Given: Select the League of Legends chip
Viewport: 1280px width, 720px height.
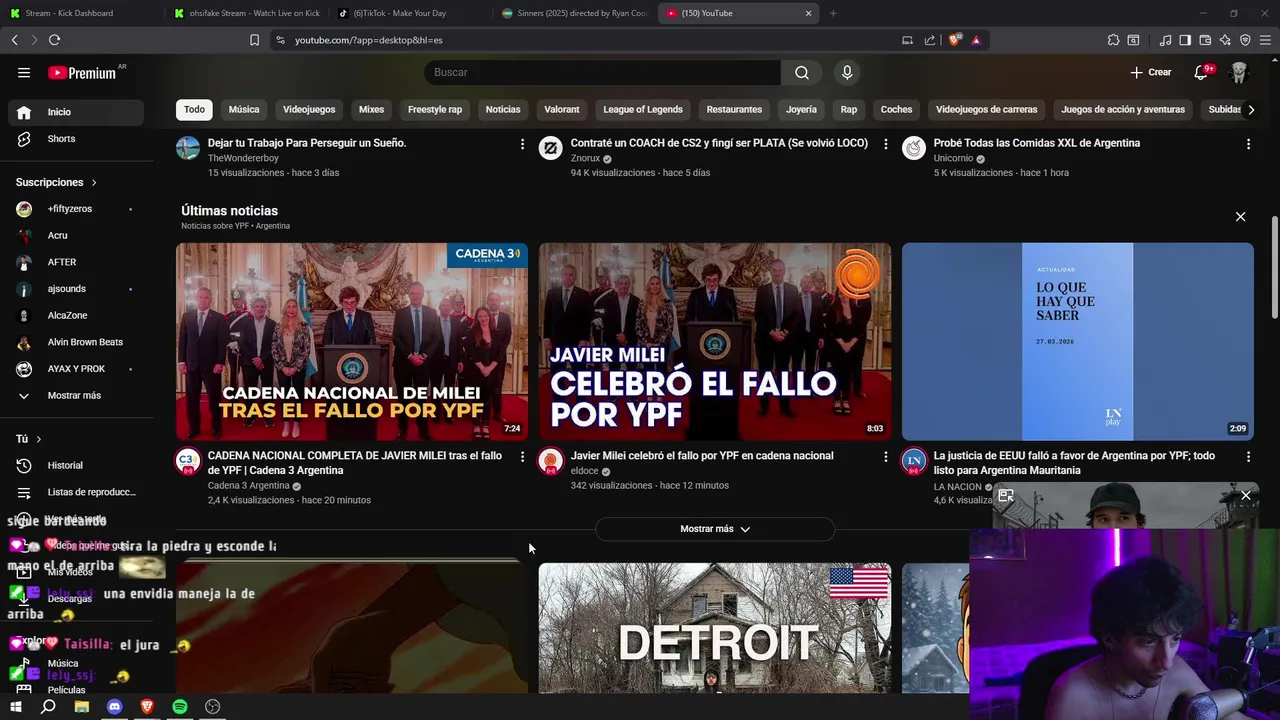Looking at the screenshot, I should coord(643,109).
